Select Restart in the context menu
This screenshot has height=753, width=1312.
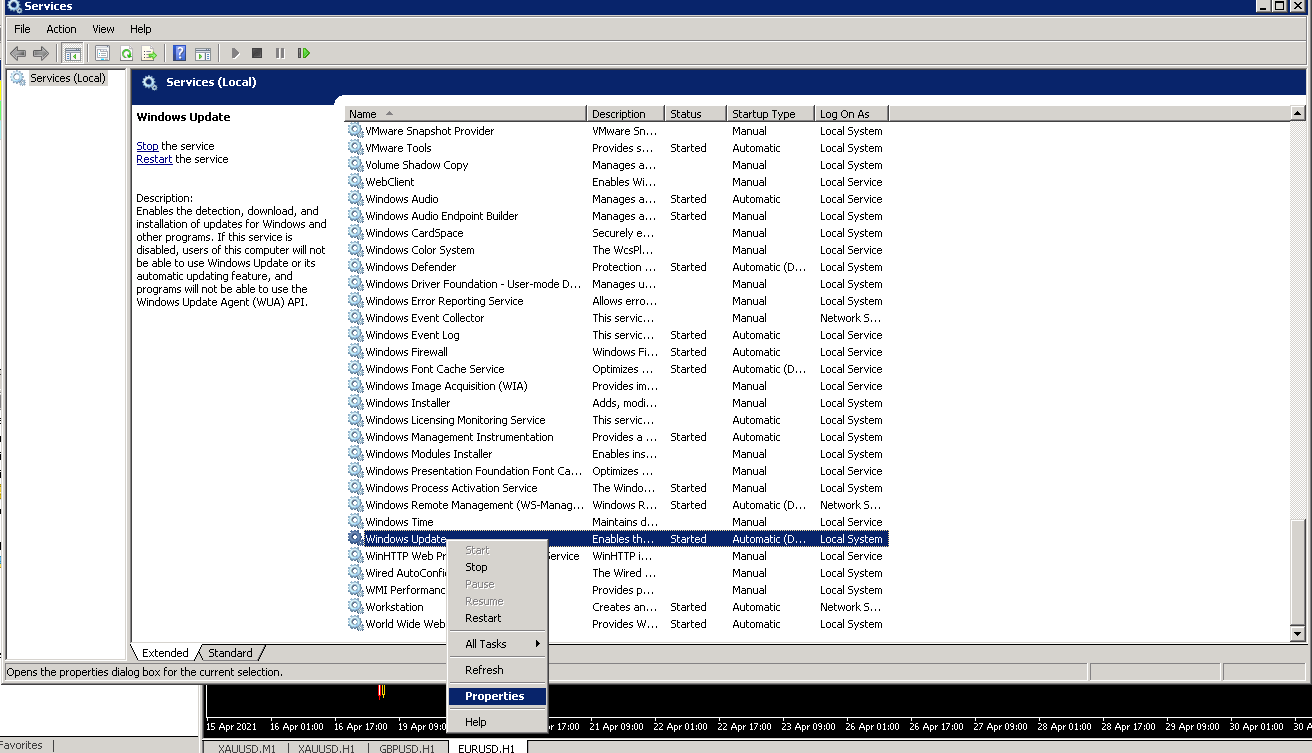coord(483,618)
